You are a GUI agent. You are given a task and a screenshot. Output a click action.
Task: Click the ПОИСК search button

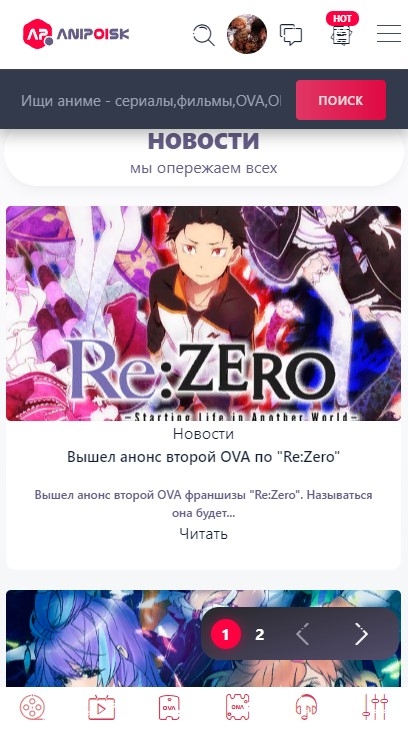pyautogui.click(x=341, y=100)
